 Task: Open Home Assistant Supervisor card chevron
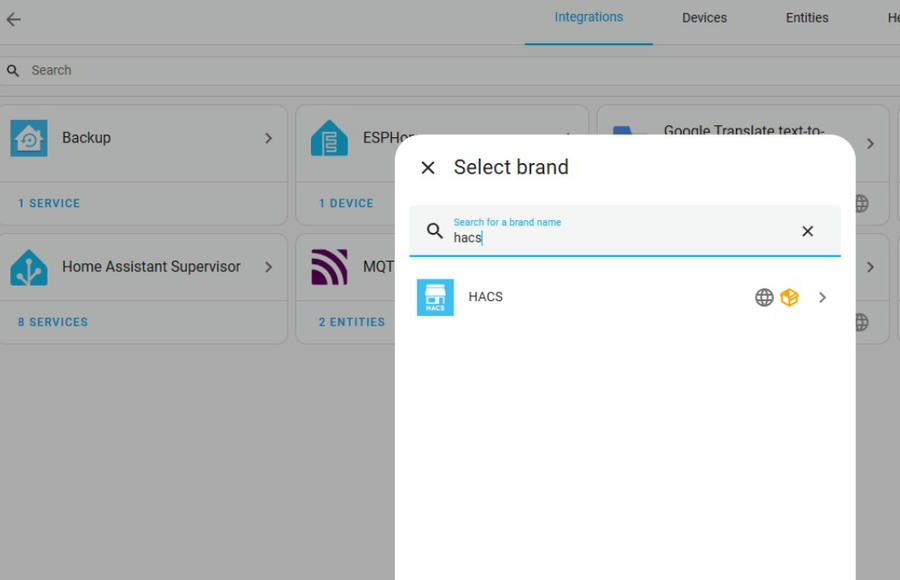[x=268, y=267]
